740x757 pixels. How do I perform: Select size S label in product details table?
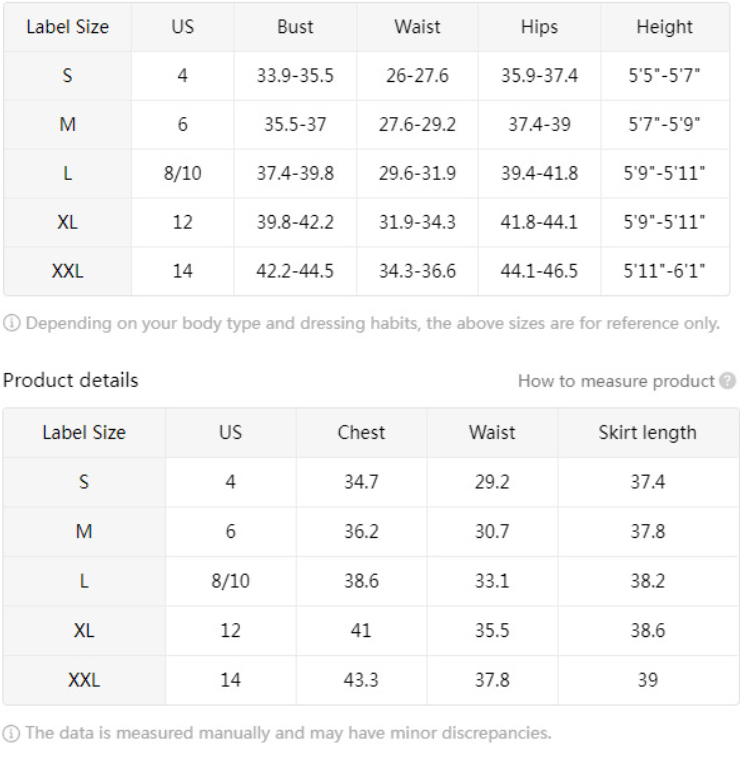coord(84,482)
